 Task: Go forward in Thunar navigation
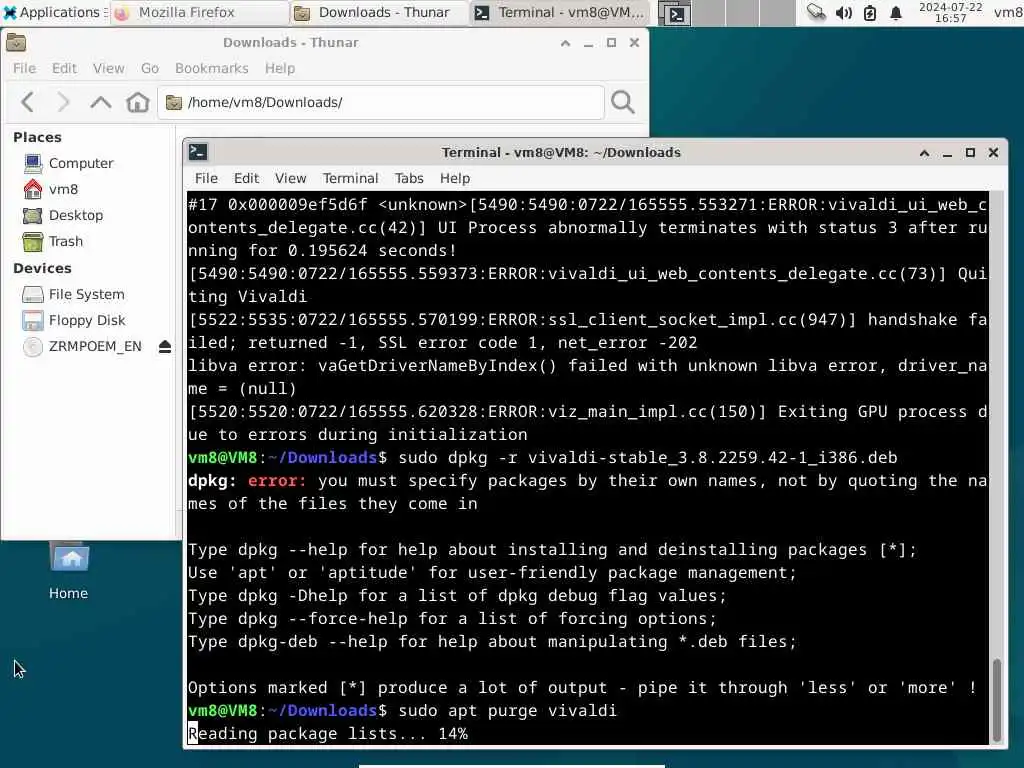click(x=63, y=103)
